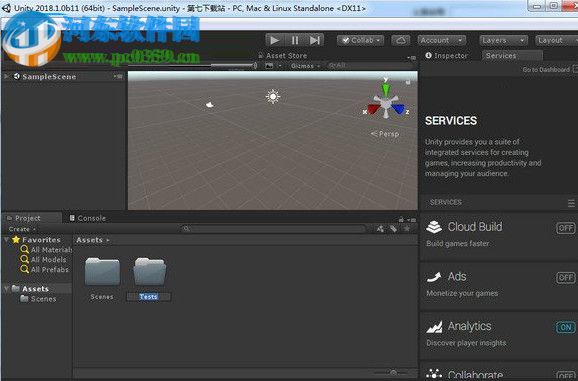Click the Unity logo in title bar

[x=7, y=8]
